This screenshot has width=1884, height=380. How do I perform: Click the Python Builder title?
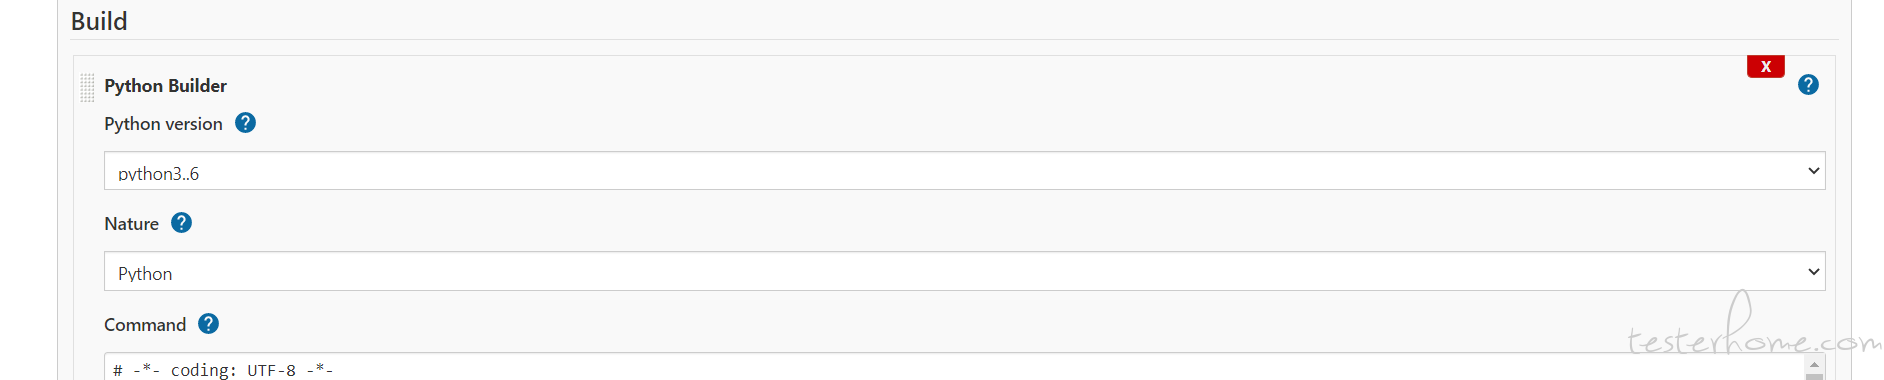pyautogui.click(x=165, y=86)
